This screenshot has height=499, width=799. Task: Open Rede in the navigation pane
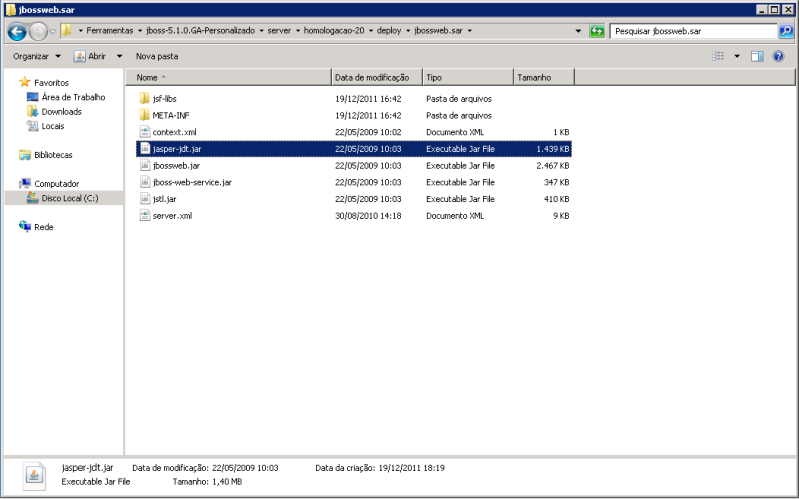coord(44,227)
